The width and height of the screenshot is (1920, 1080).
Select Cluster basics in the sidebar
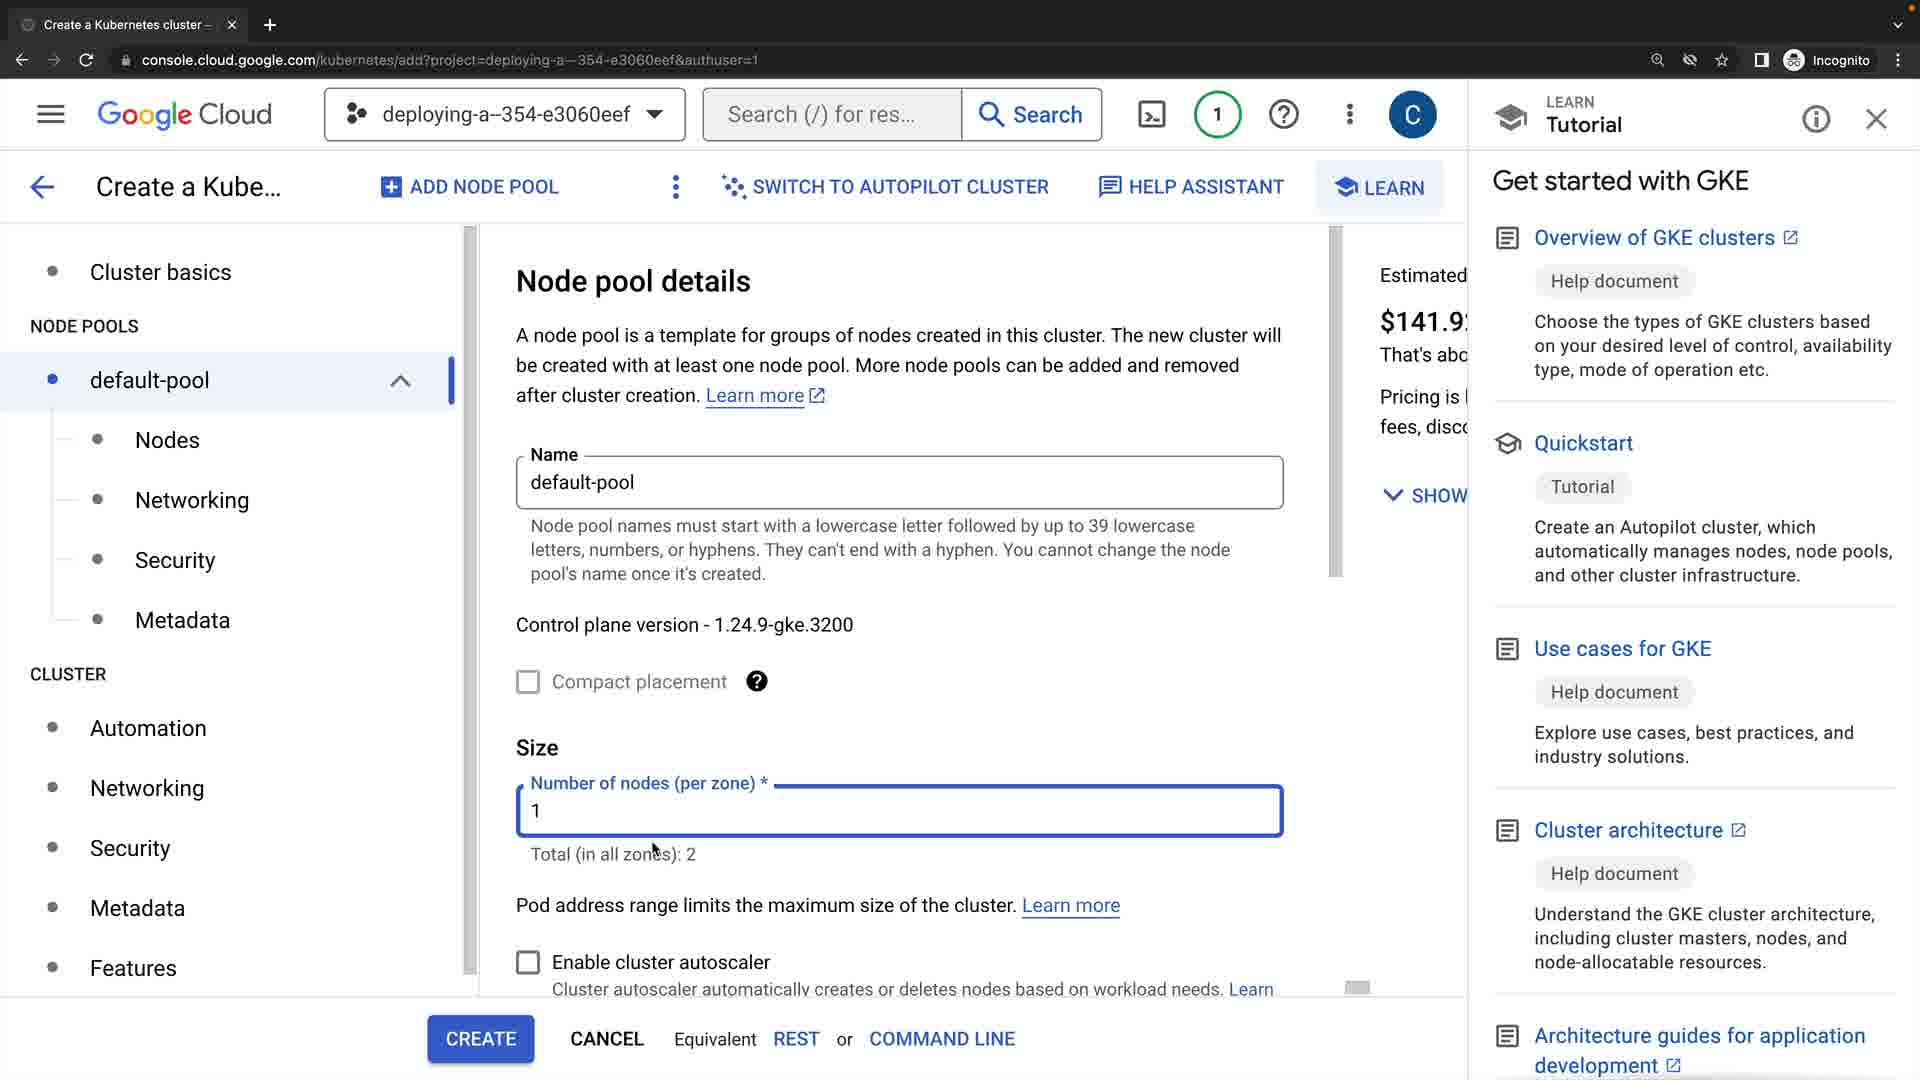tap(160, 272)
